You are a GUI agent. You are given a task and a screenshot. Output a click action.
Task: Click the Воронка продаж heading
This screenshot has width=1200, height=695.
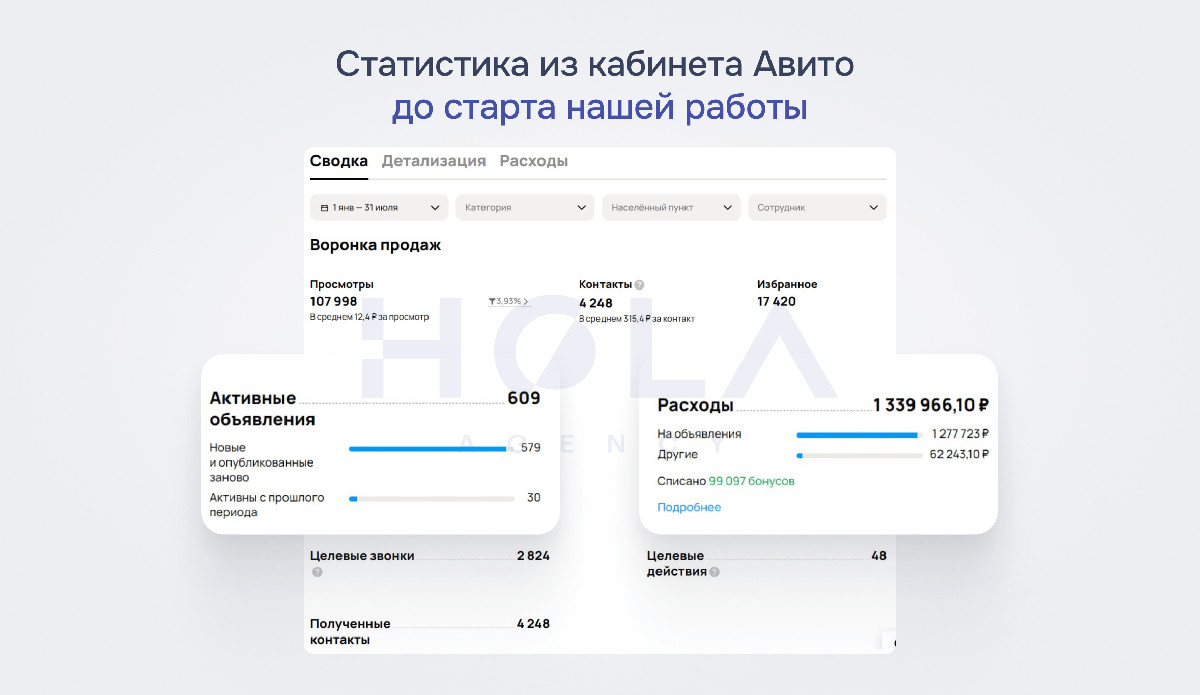click(x=375, y=245)
